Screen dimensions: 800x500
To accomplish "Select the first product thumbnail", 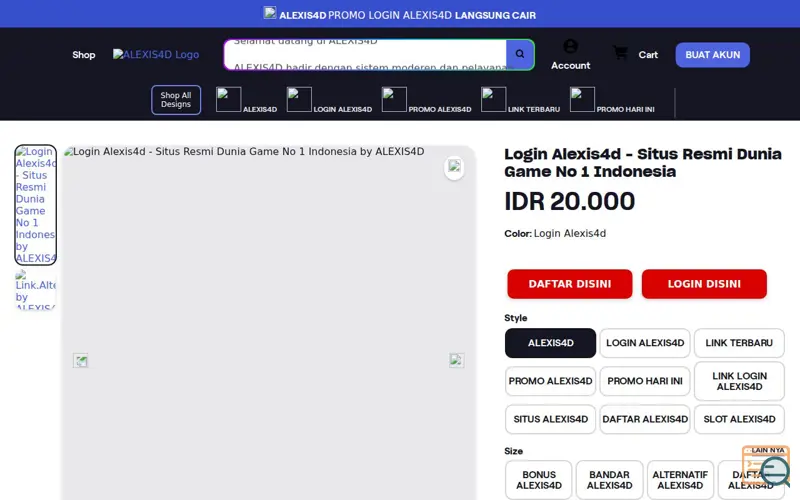I will 36,205.
